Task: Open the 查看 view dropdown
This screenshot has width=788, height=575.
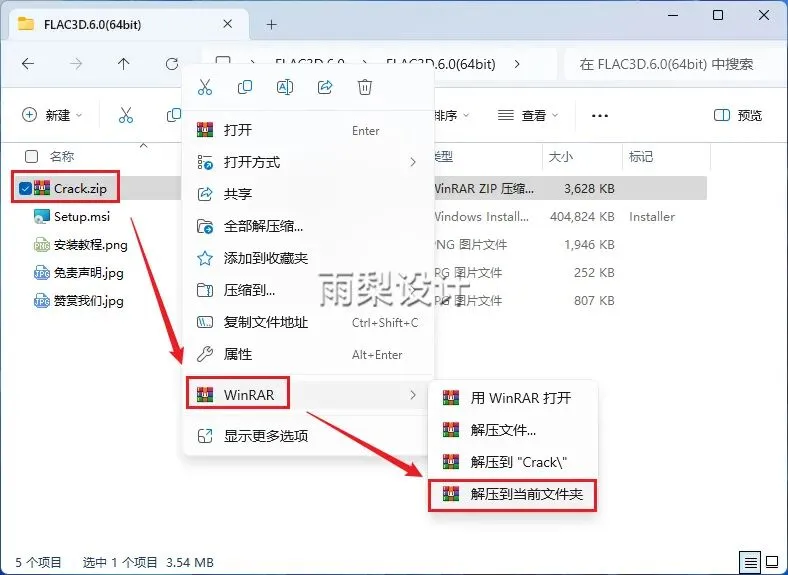Action: click(528, 115)
